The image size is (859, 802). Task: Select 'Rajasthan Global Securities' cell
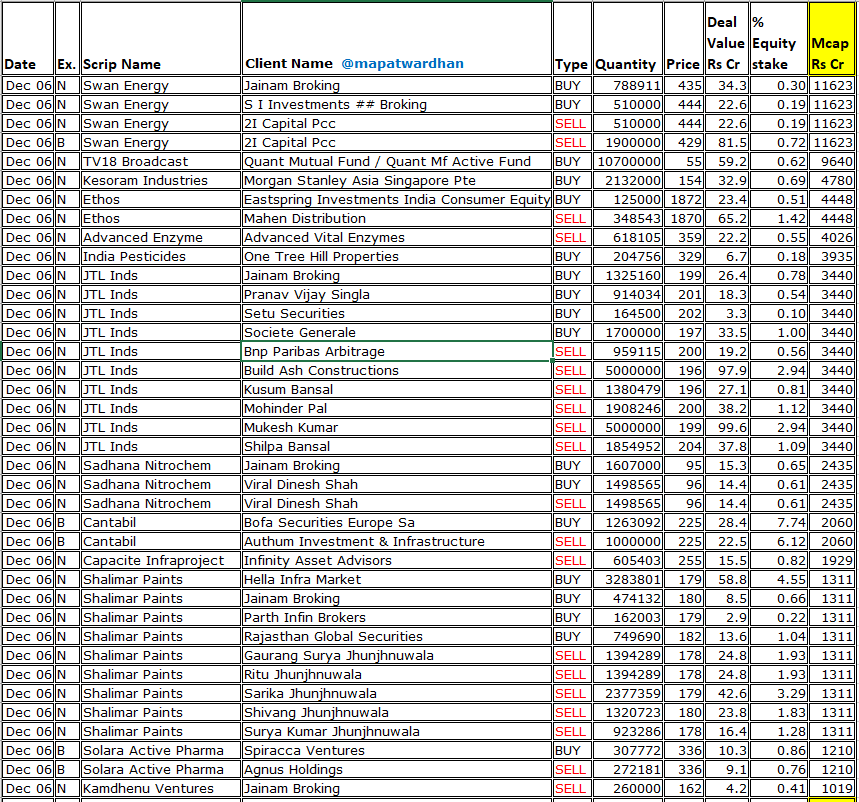397,636
